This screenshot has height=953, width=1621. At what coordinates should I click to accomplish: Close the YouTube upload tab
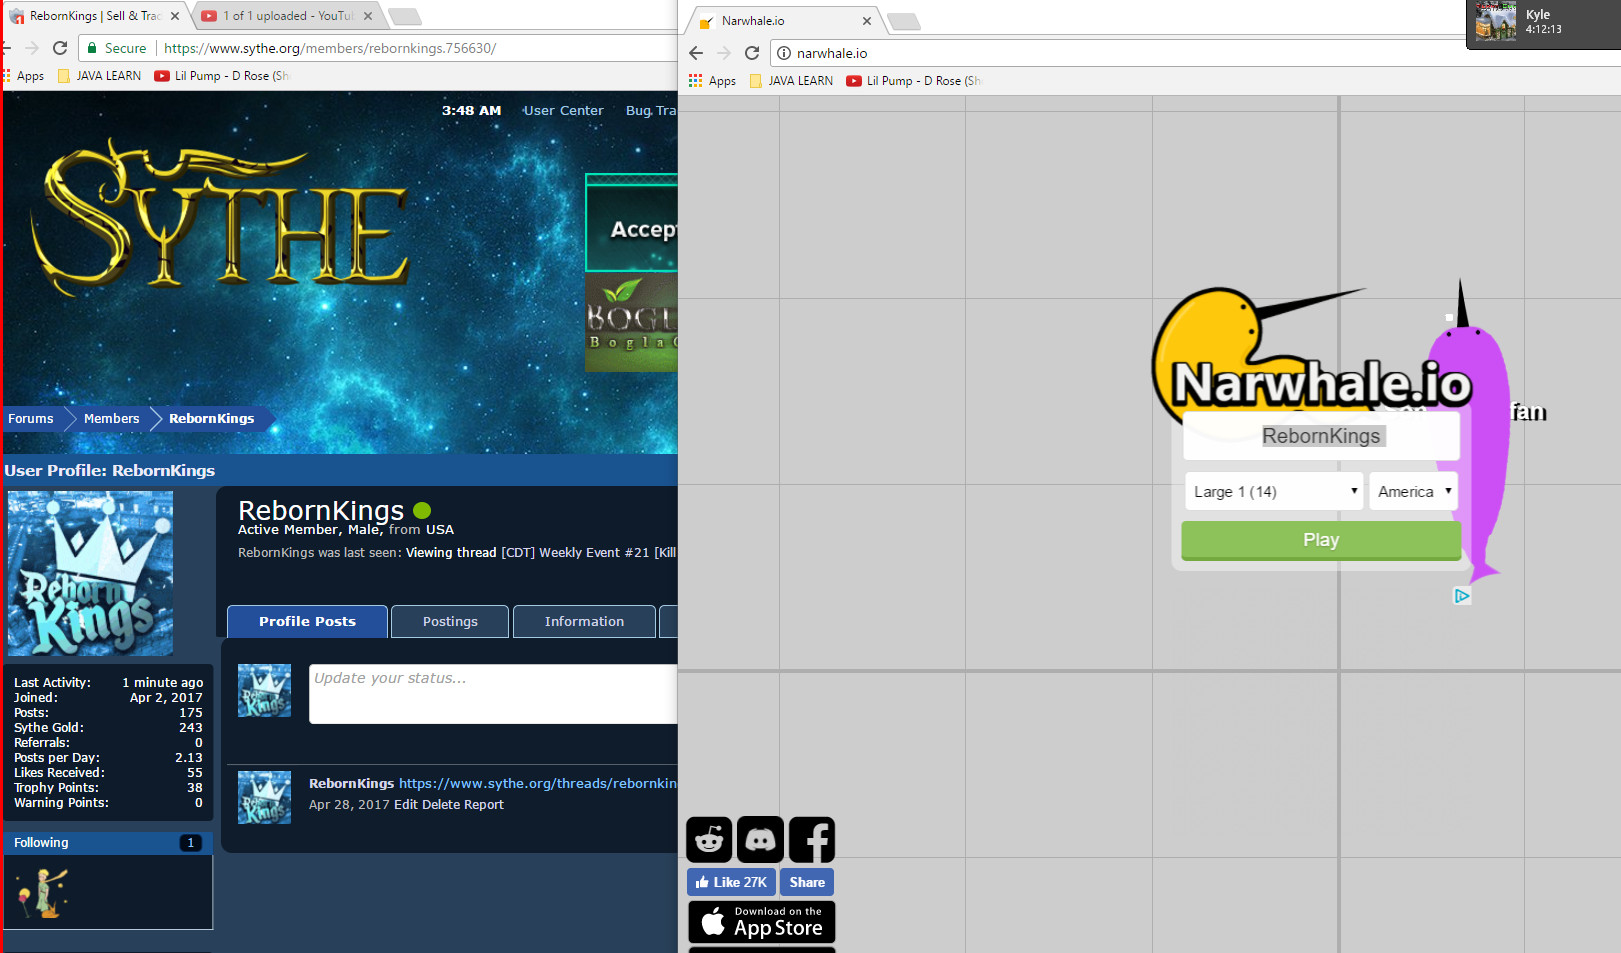click(x=368, y=16)
